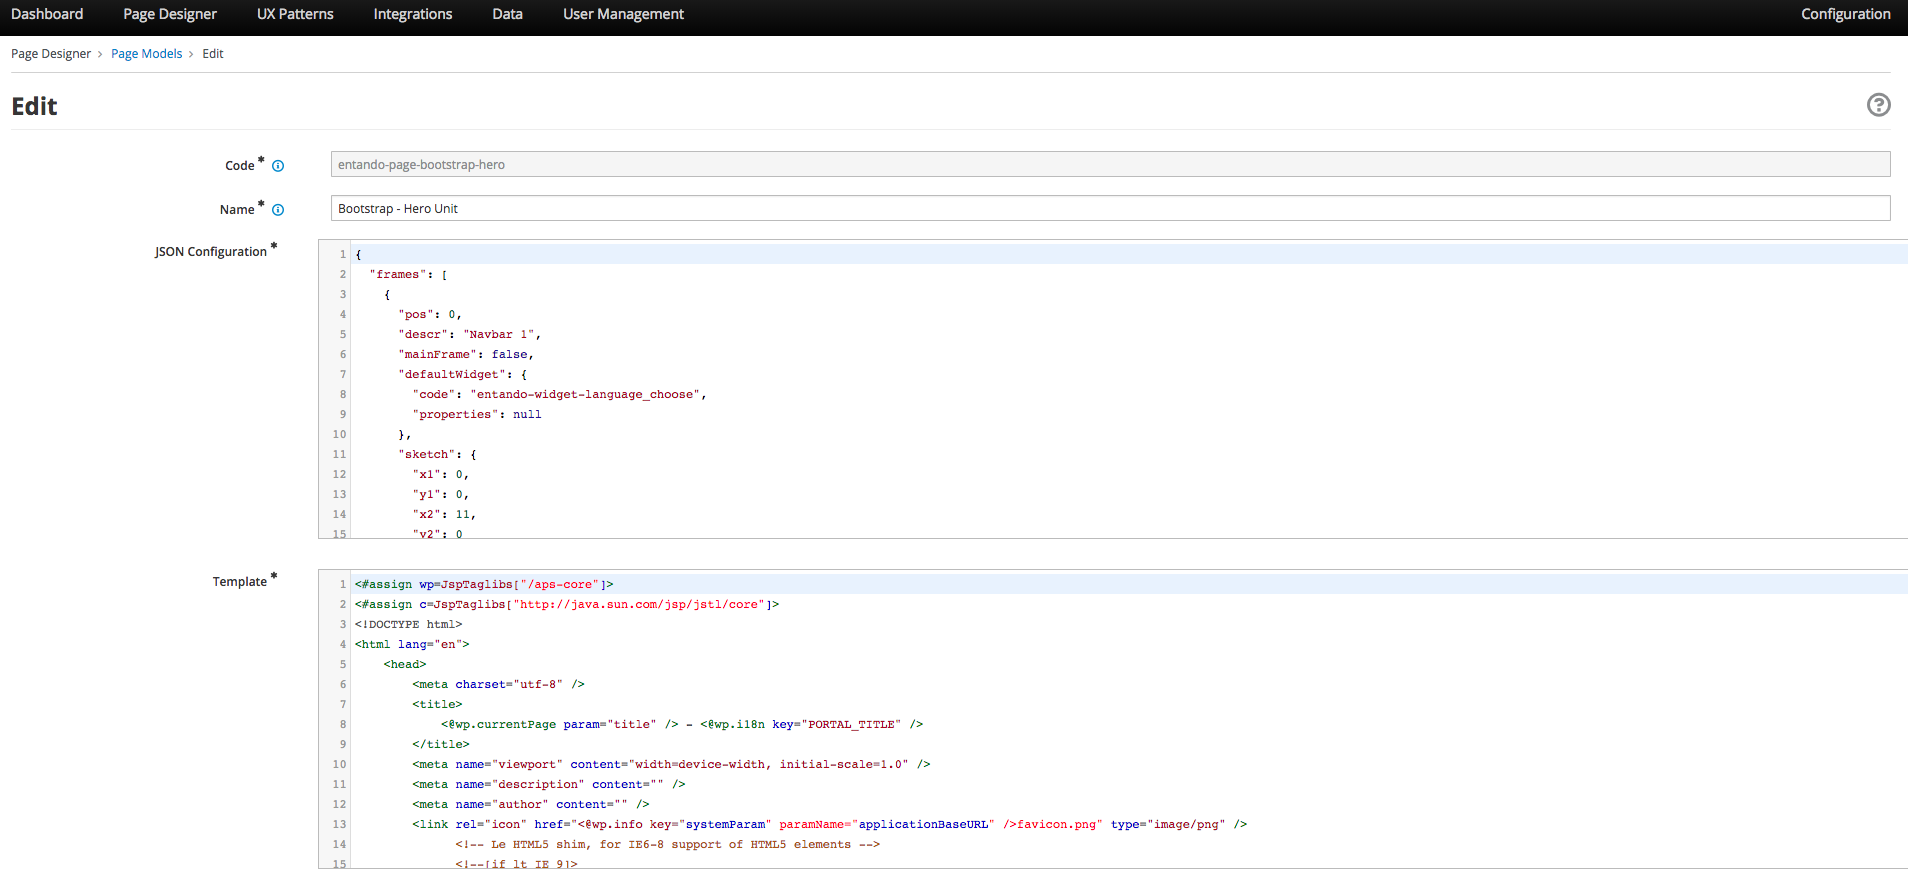Screen dimensions: 1908x889
Task: Open the User Management menu
Action: pos(623,14)
